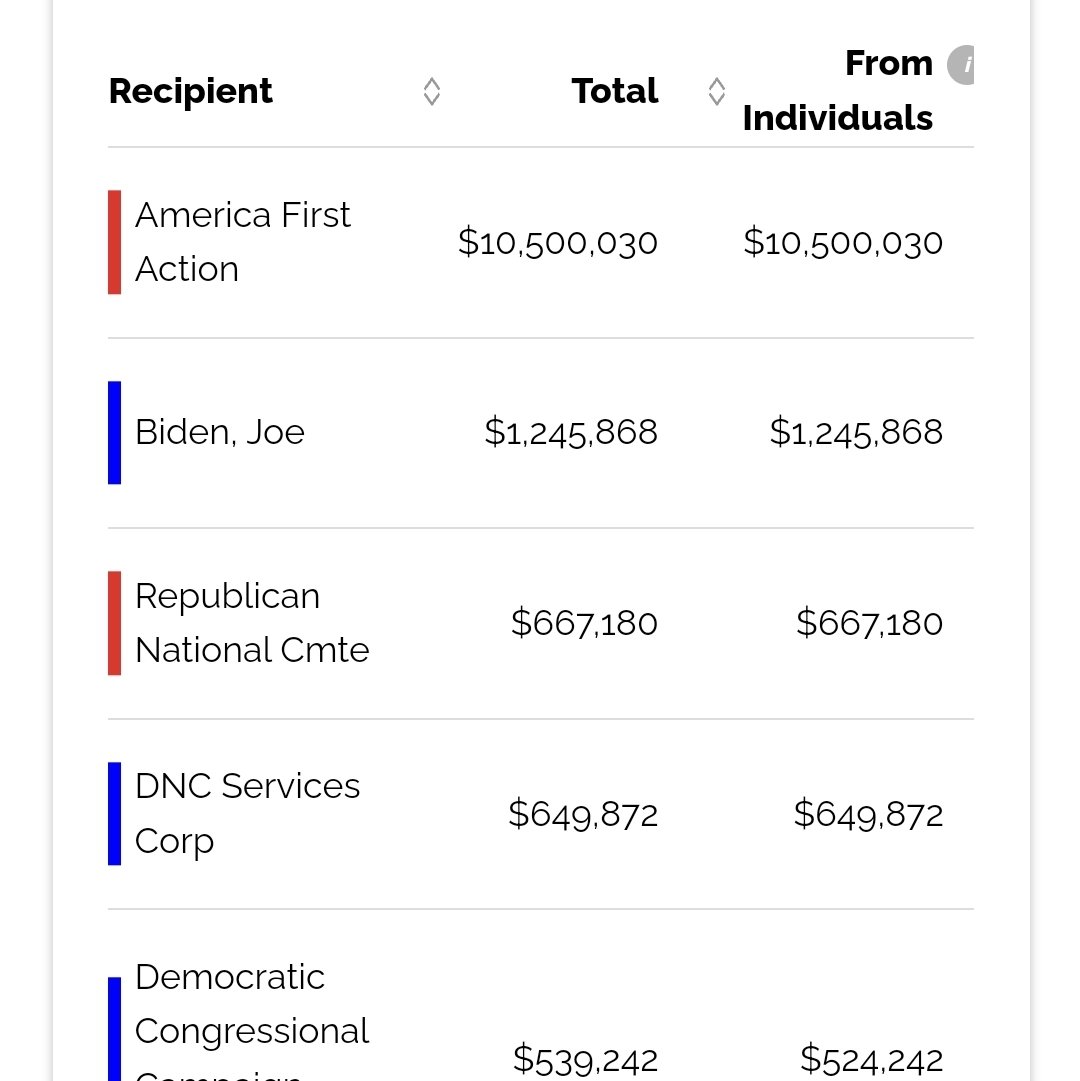1080x1081 pixels.
Task: Sort table by Total column arrows
Action: 716,91
